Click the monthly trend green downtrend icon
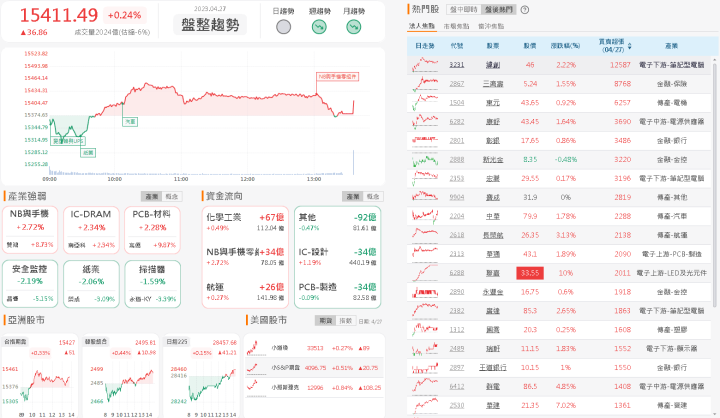The height and width of the screenshot is (418, 720). coord(354,27)
